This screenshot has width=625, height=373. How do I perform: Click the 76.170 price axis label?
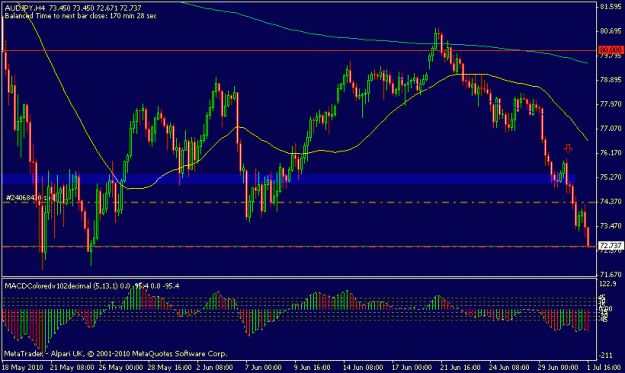coord(610,153)
